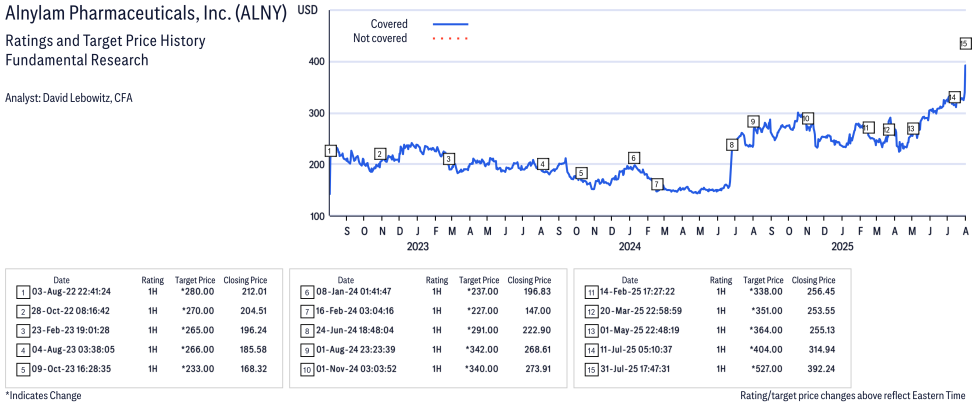Click the 'Not covered' legend label

click(380, 39)
